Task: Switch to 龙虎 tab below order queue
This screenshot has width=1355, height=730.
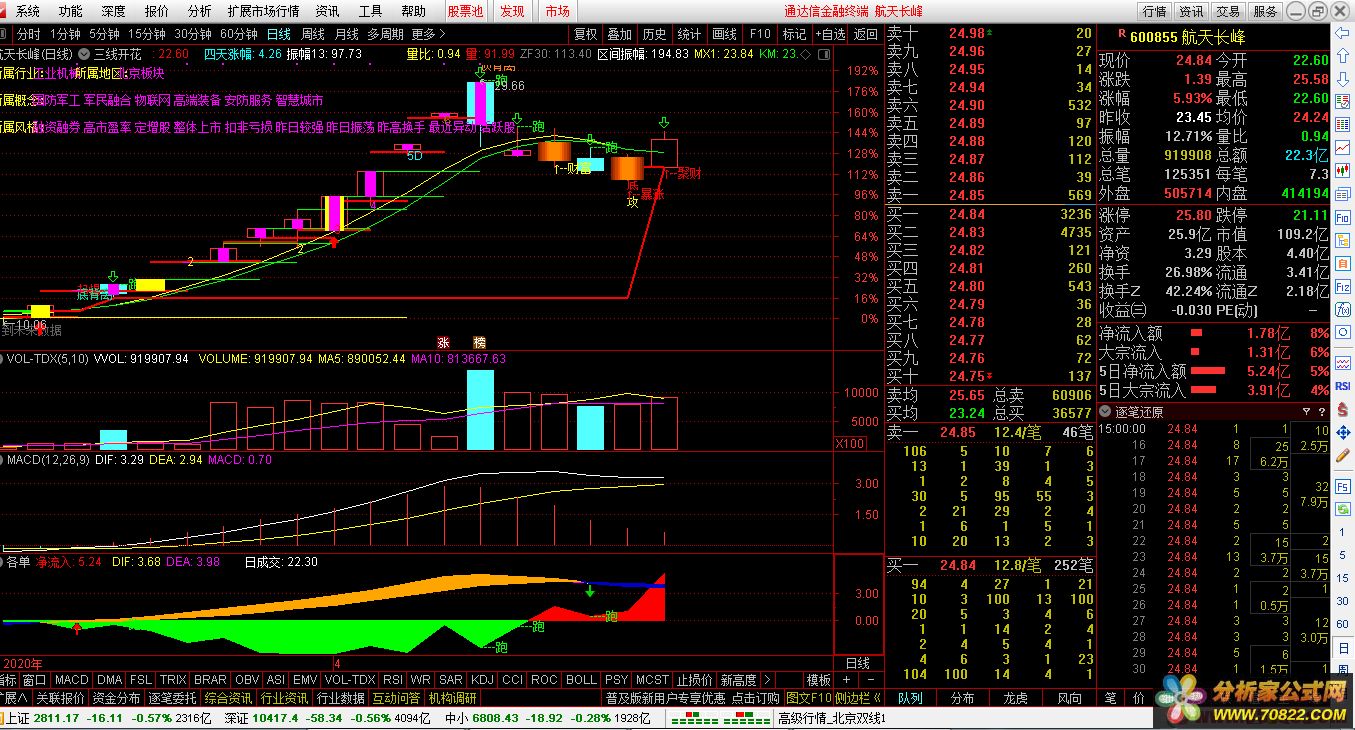Action: 1015,698
